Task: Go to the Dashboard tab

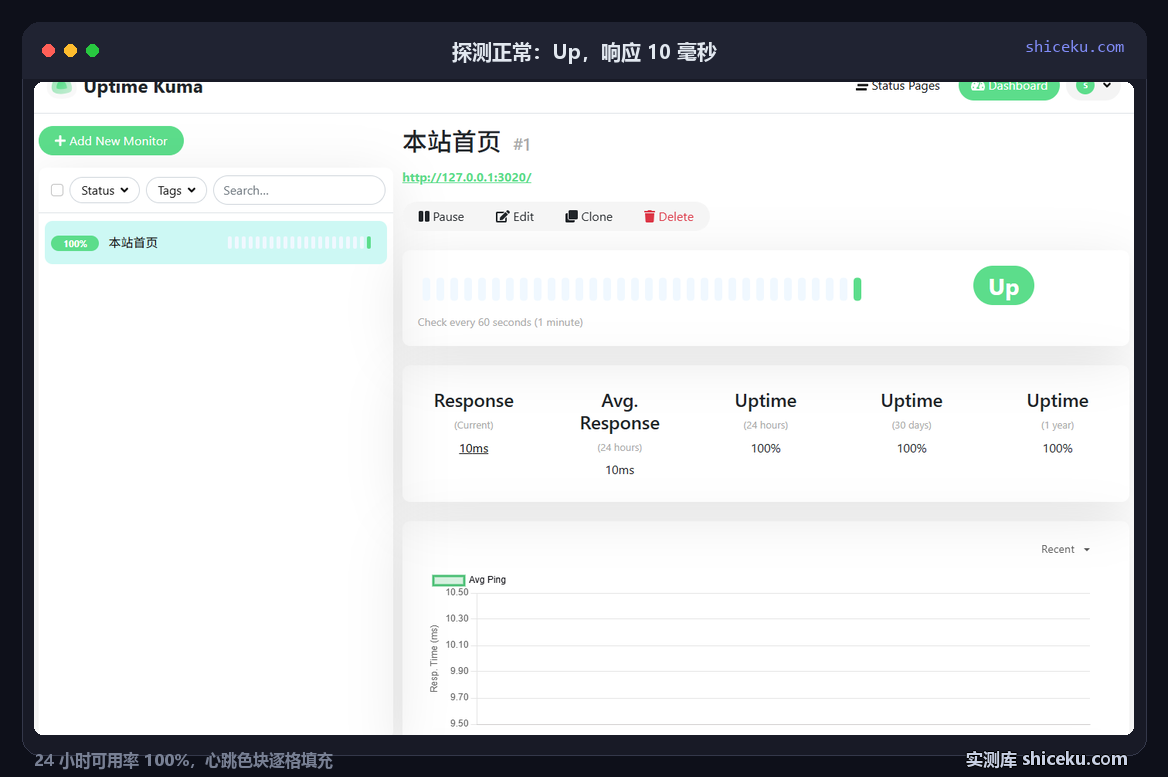Action: (x=1009, y=86)
